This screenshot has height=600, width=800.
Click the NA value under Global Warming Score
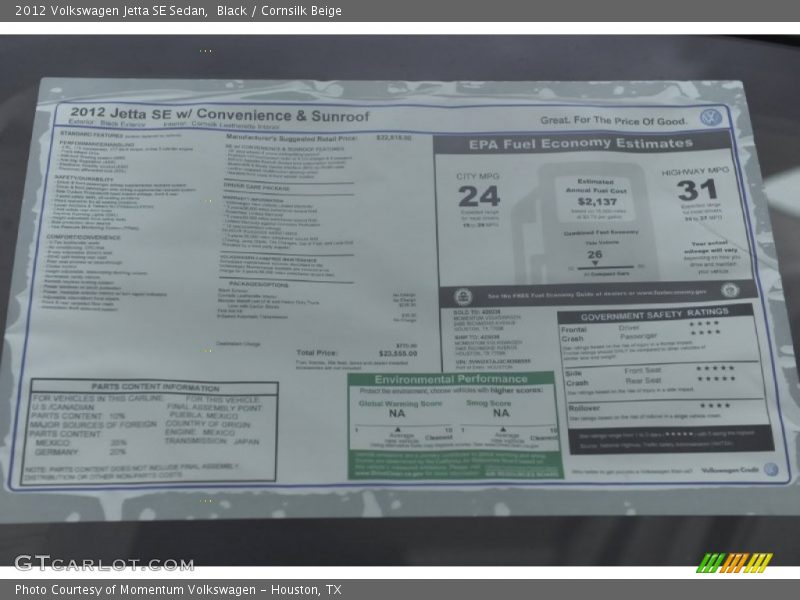(397, 414)
